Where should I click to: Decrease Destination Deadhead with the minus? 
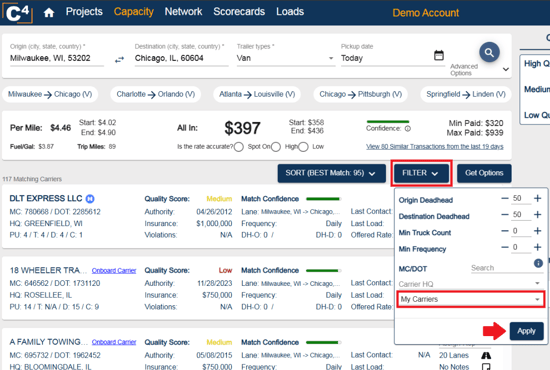pos(505,215)
